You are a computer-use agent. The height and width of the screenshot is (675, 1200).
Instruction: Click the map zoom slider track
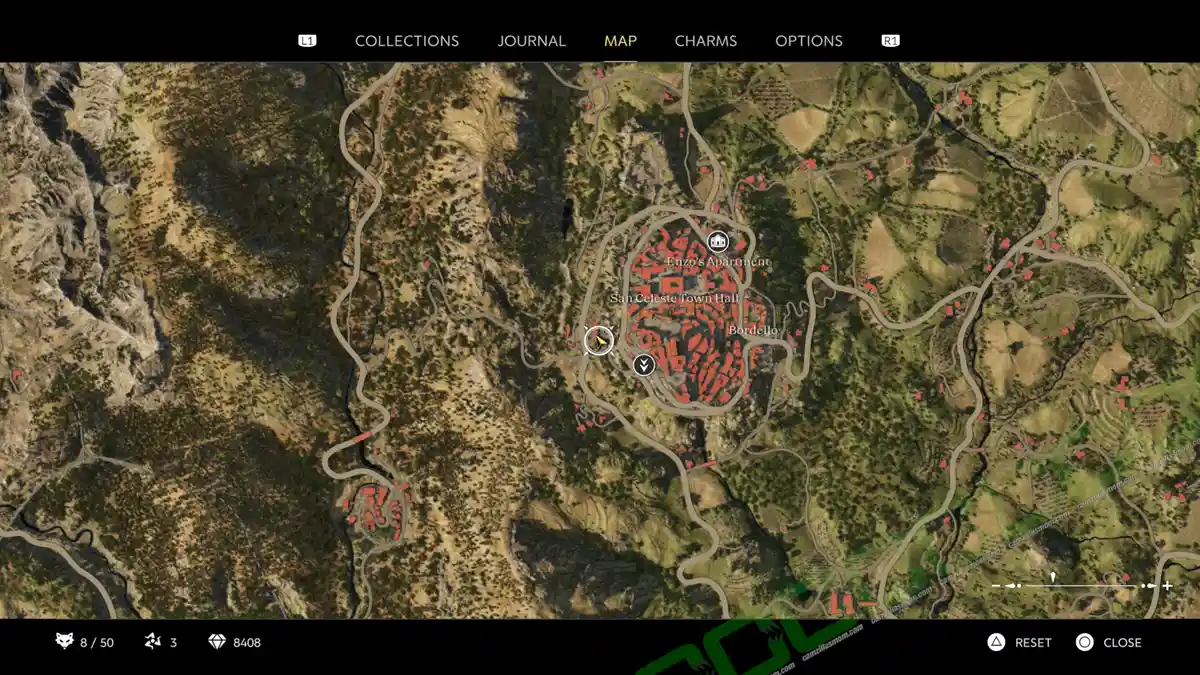point(1081,586)
